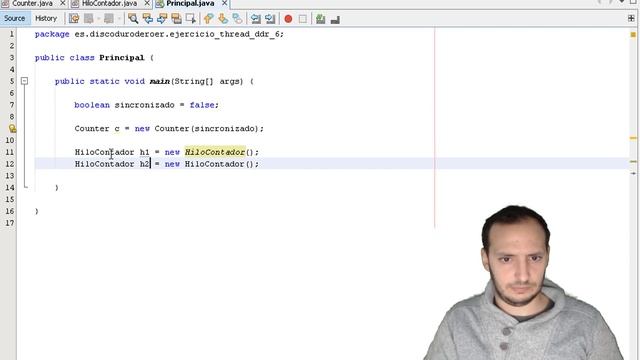Viewport: 640px width, 360px height.
Task: Toggle Highlight Search icon
Action: pos(176,19)
